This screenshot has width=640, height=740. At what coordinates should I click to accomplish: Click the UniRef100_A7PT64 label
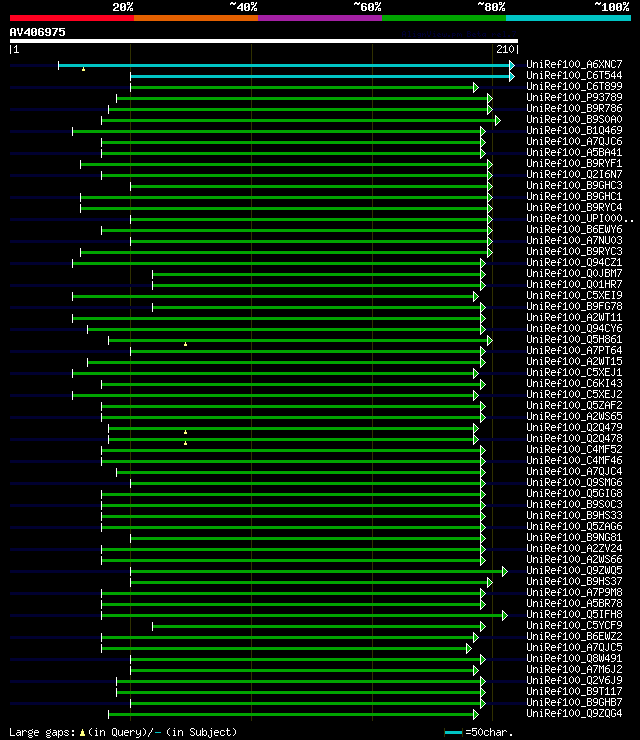point(574,350)
